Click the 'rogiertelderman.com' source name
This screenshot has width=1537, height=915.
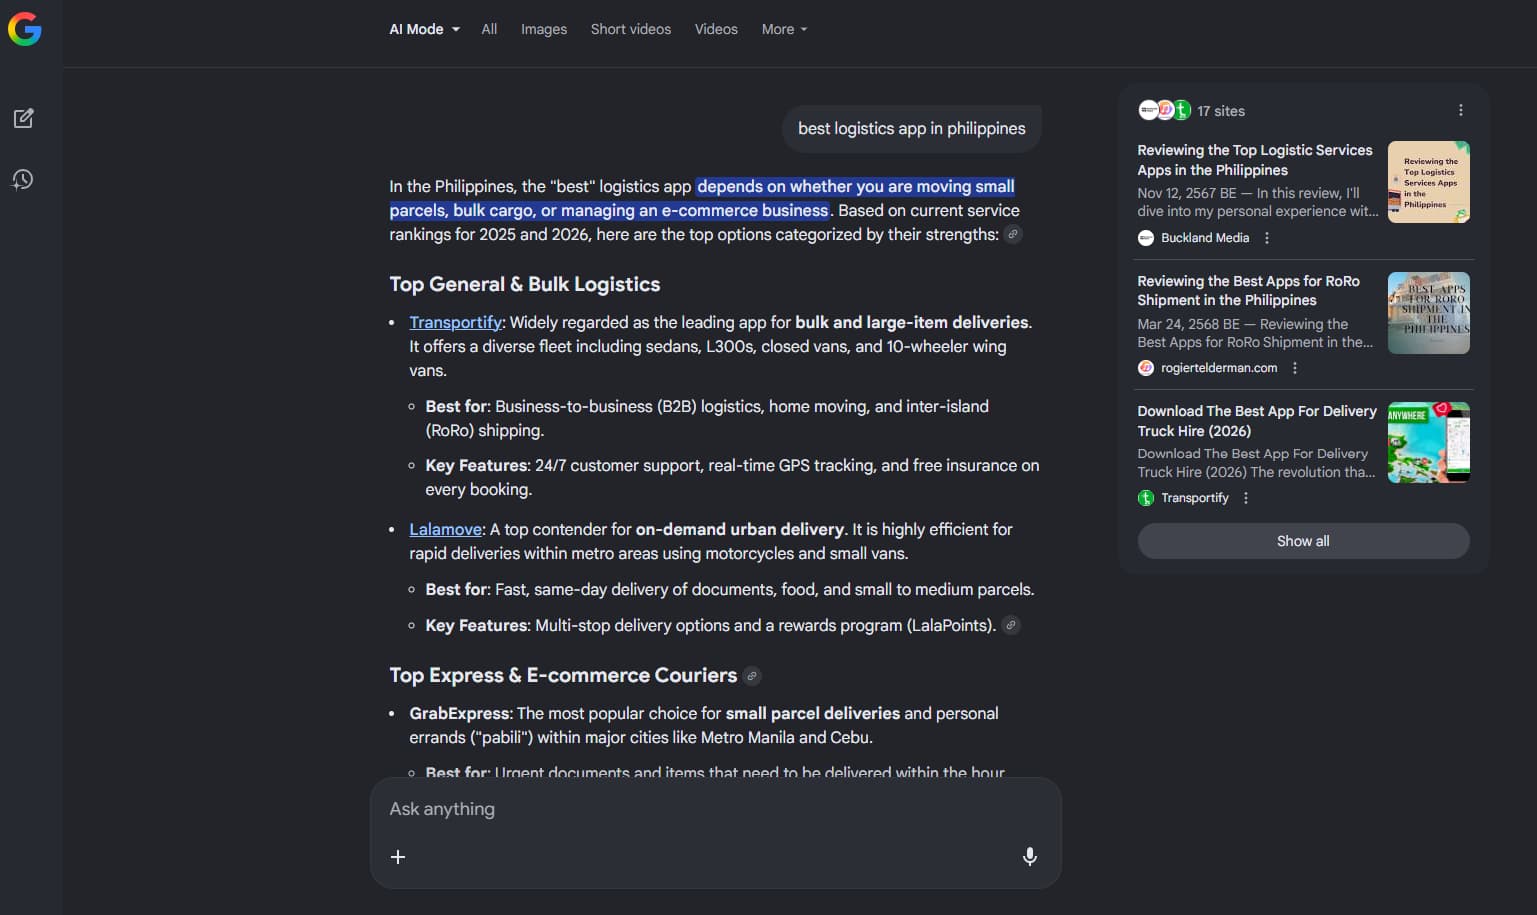(x=1219, y=368)
